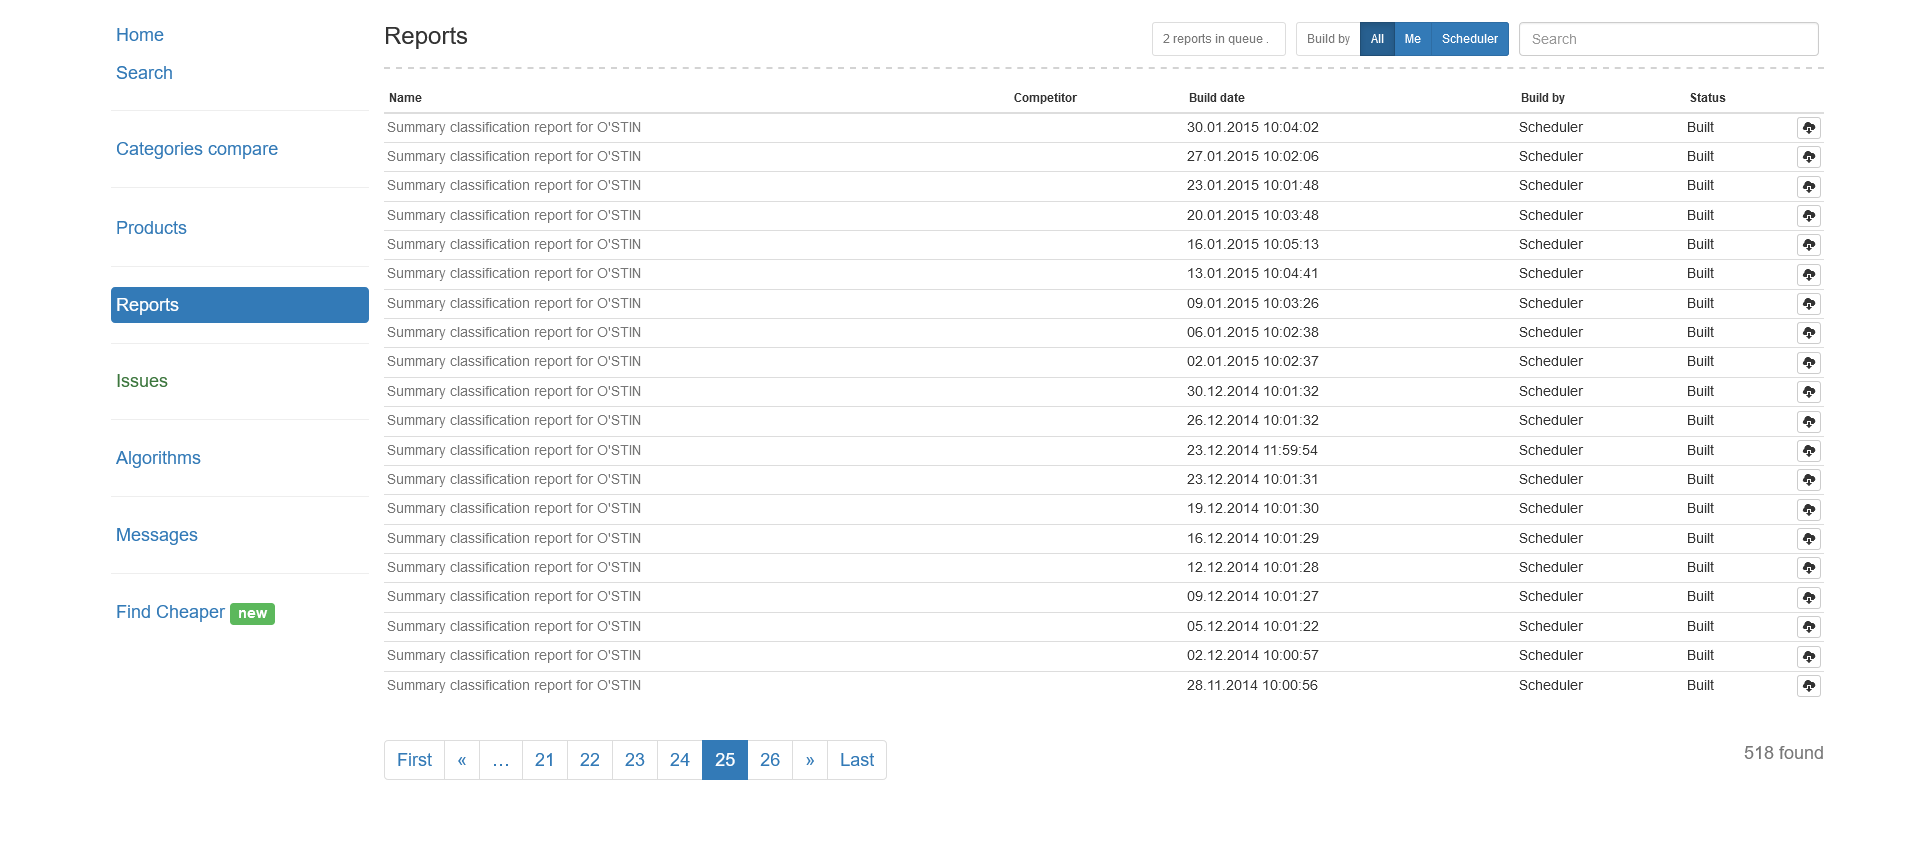Viewport: 1920px width, 842px height.
Task: Go to previous page with « arrow
Action: 462,760
